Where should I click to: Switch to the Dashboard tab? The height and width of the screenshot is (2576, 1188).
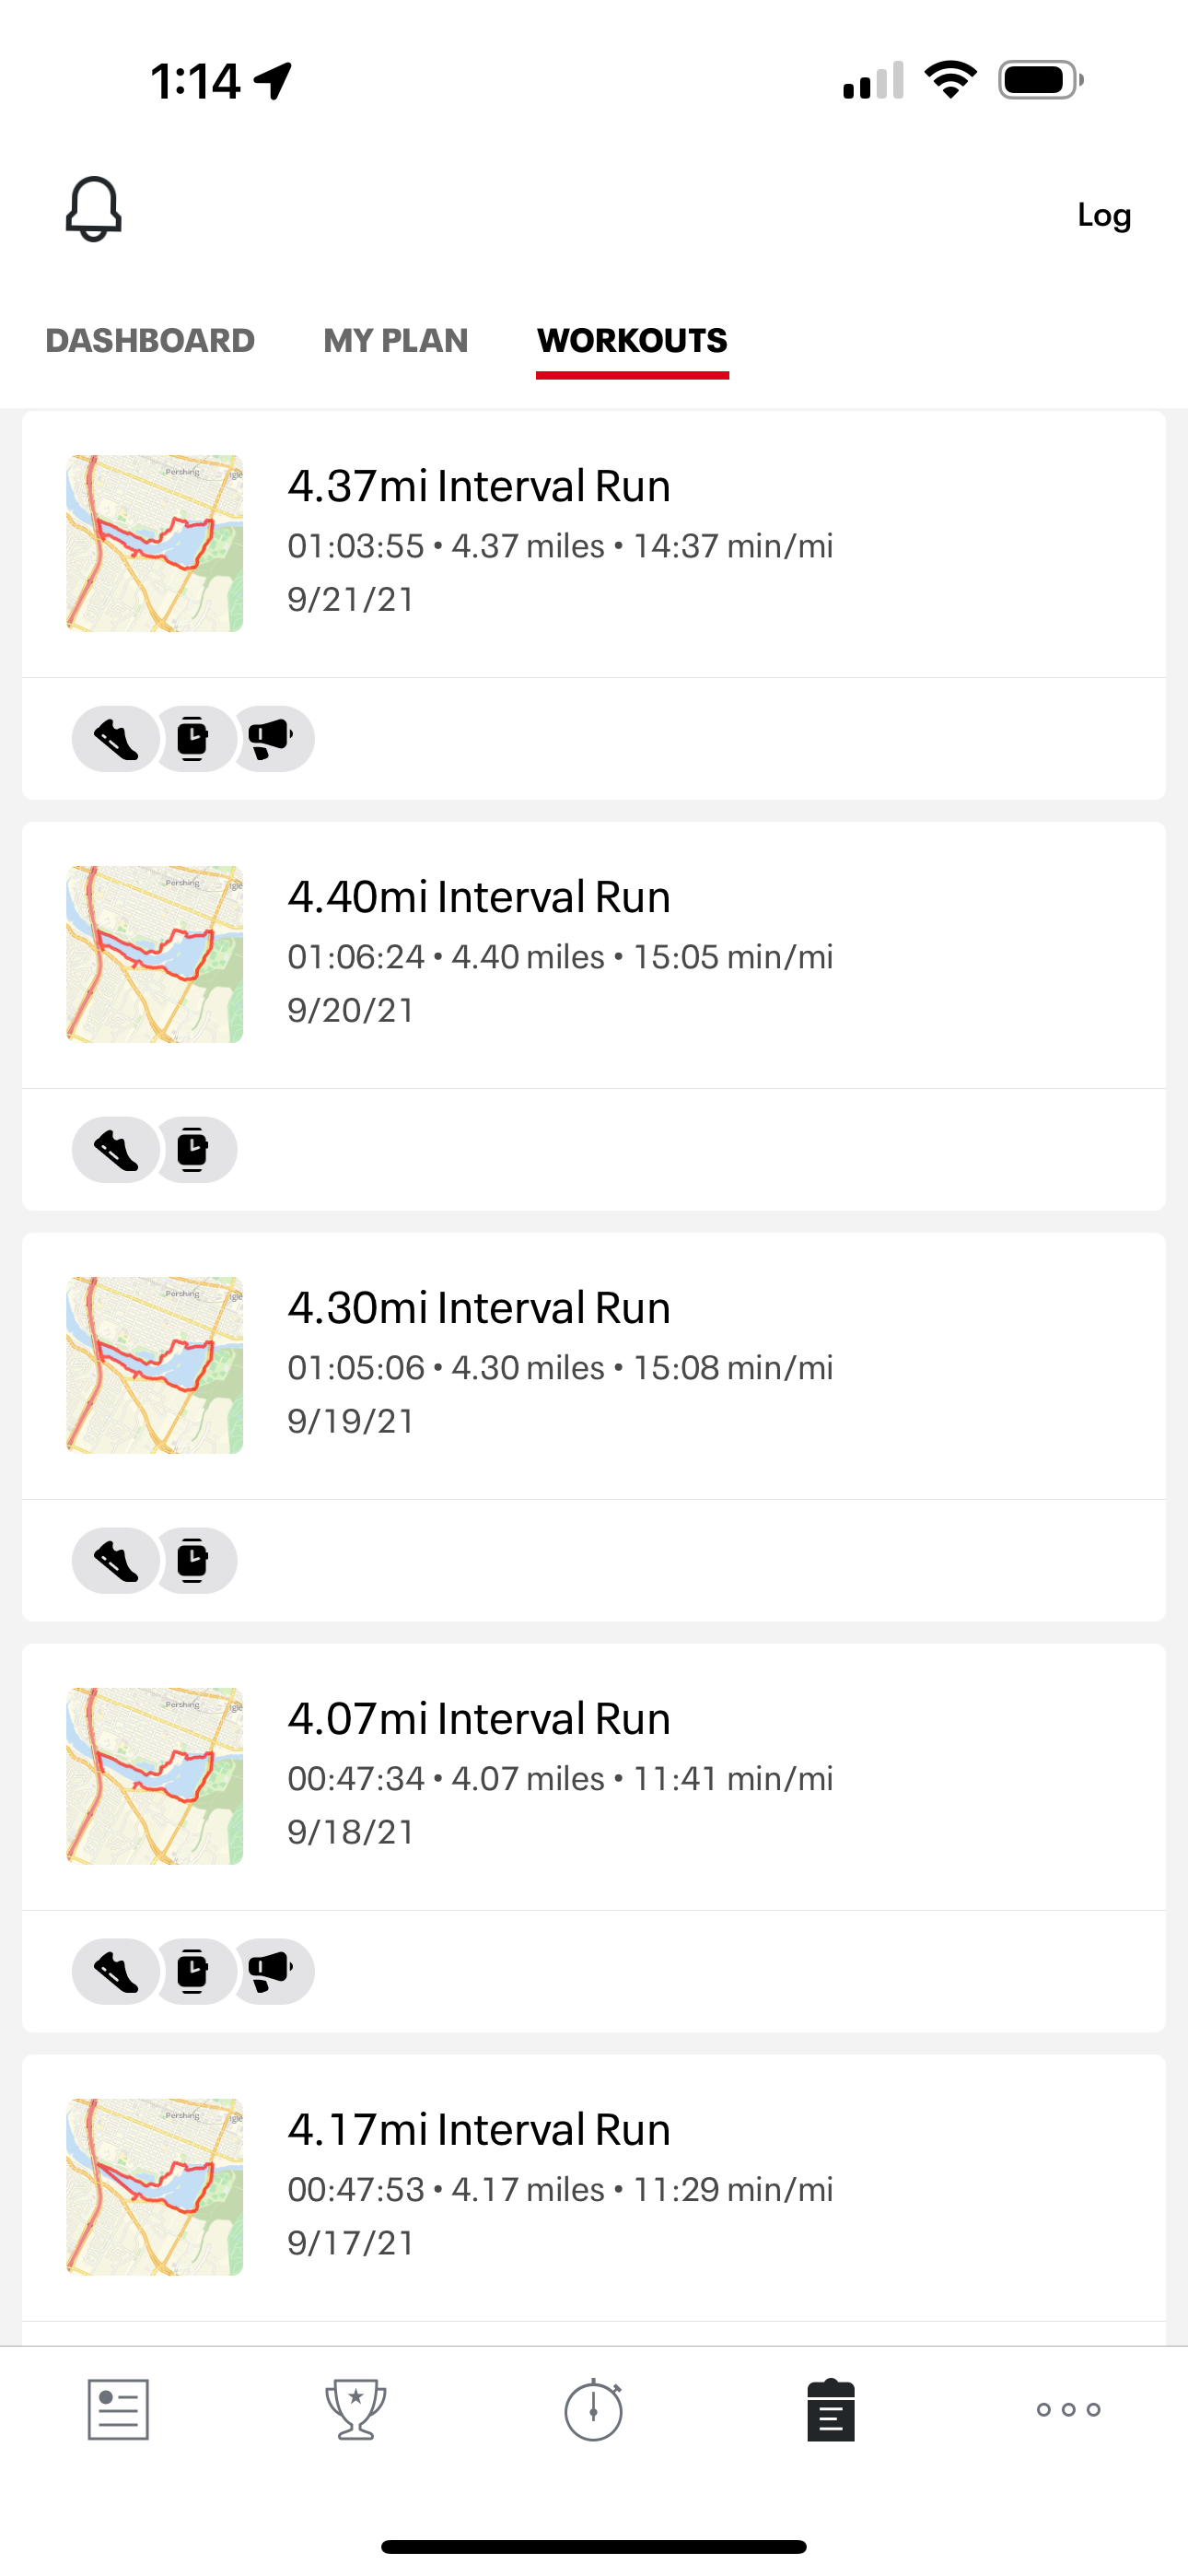point(150,341)
